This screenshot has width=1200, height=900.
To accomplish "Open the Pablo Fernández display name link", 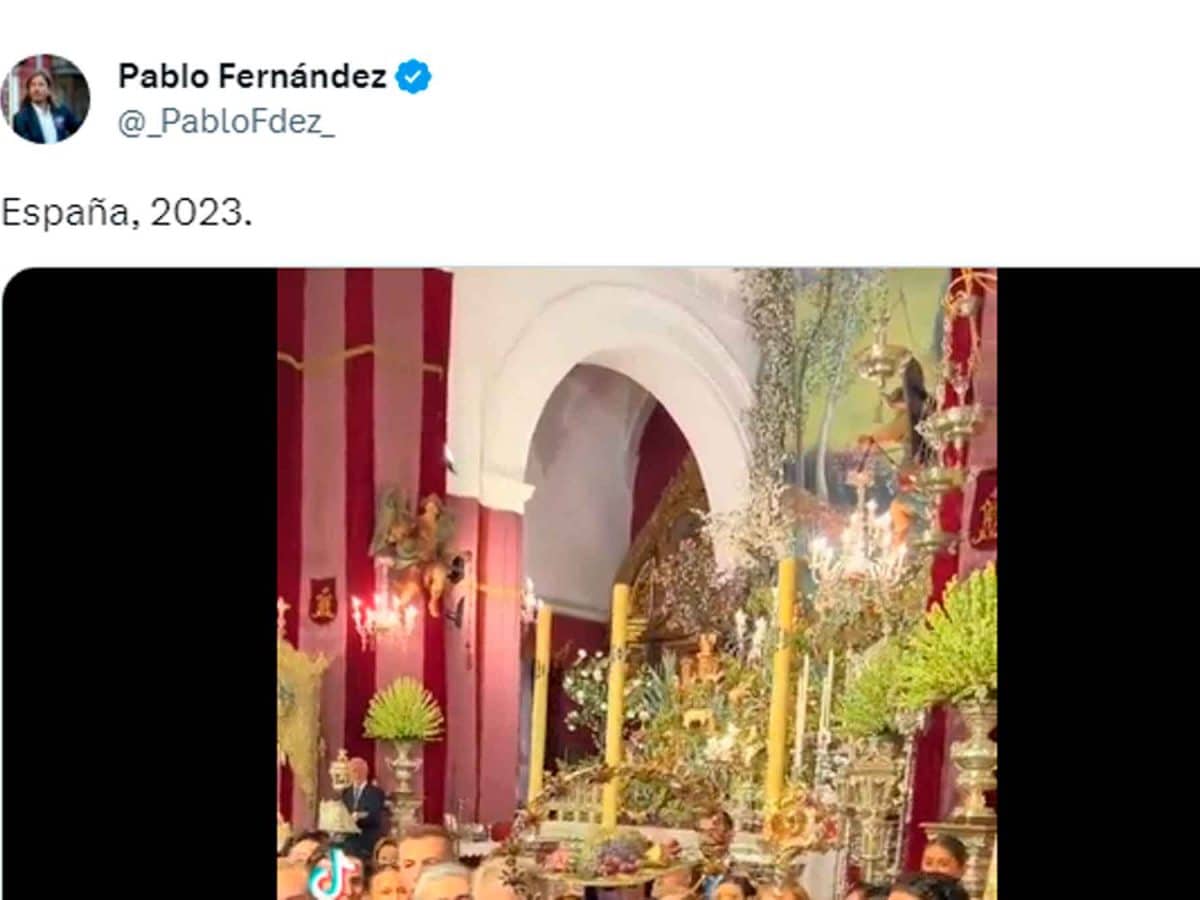I will 252,76.
